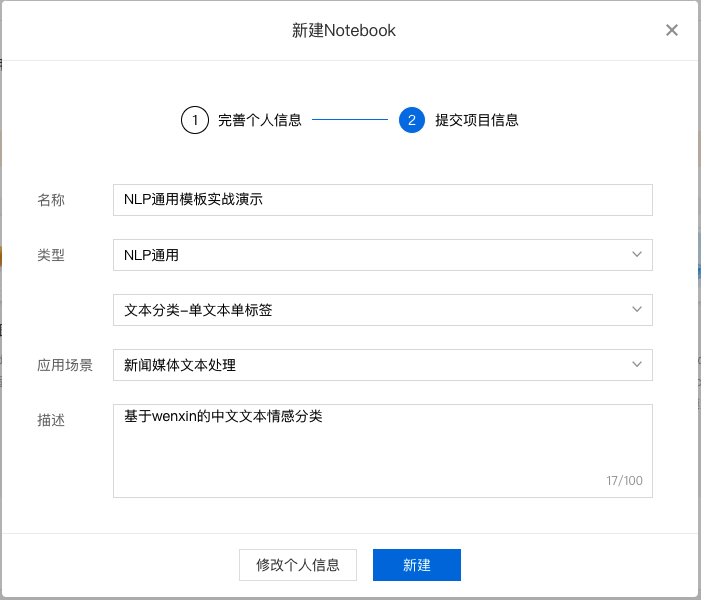Focus the 名称 input field
Screen dimensions: 701x600
point(383,200)
